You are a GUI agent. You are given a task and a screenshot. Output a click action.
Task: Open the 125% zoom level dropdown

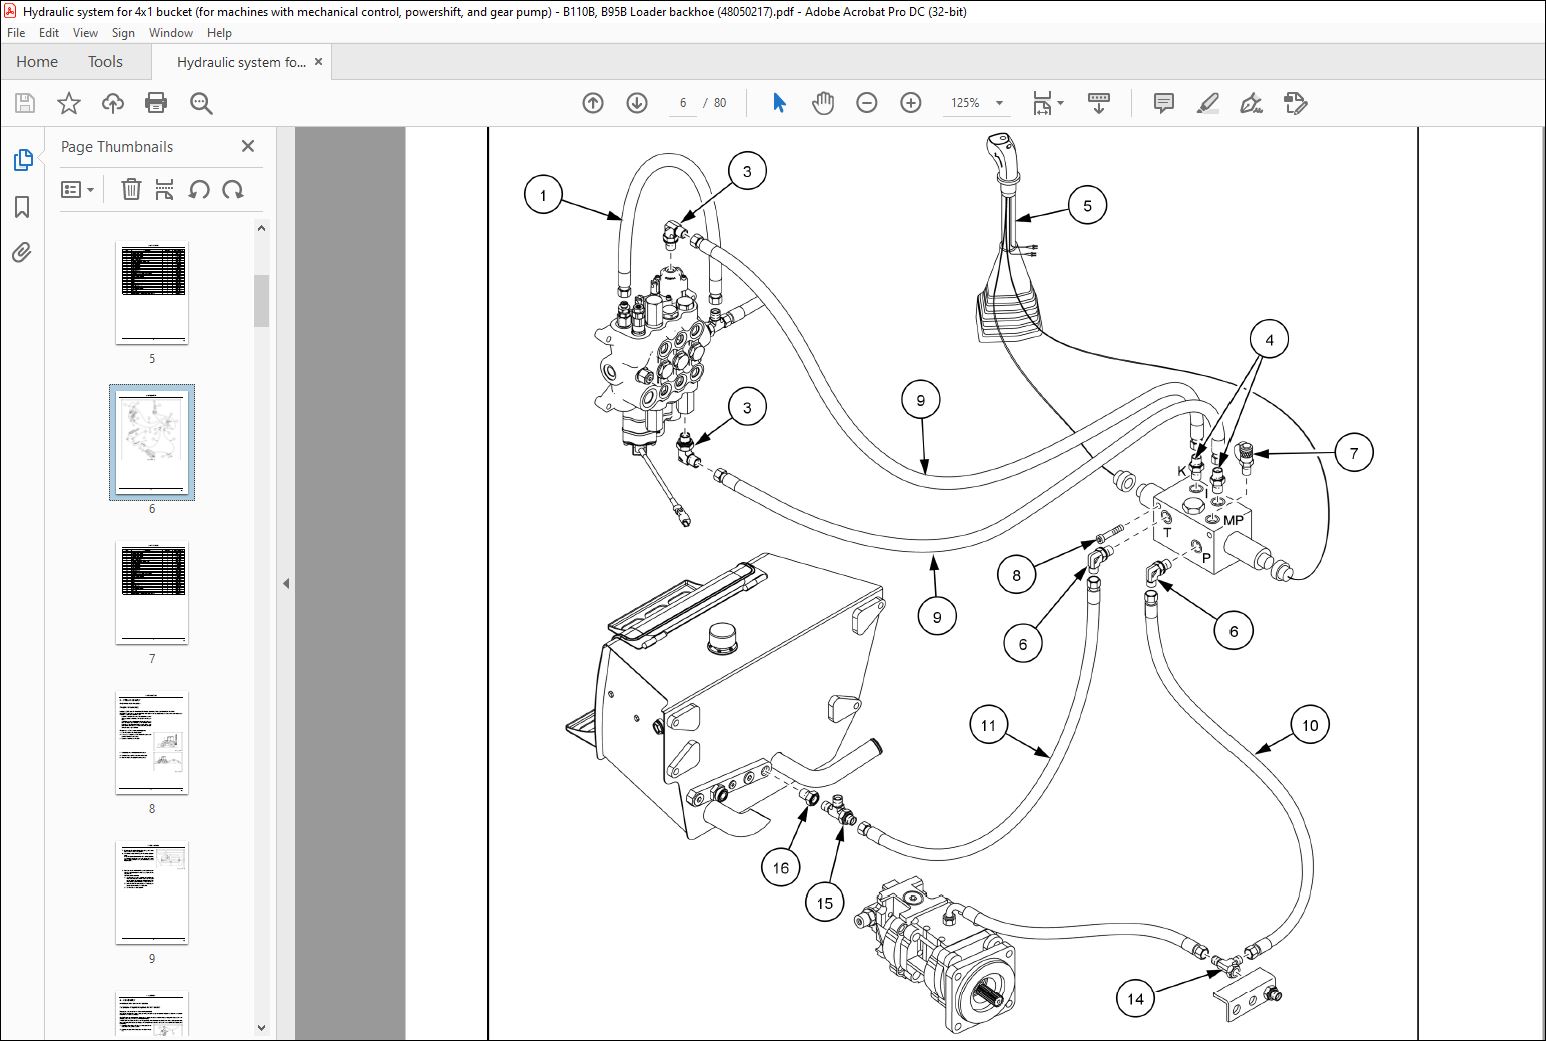coord(977,103)
